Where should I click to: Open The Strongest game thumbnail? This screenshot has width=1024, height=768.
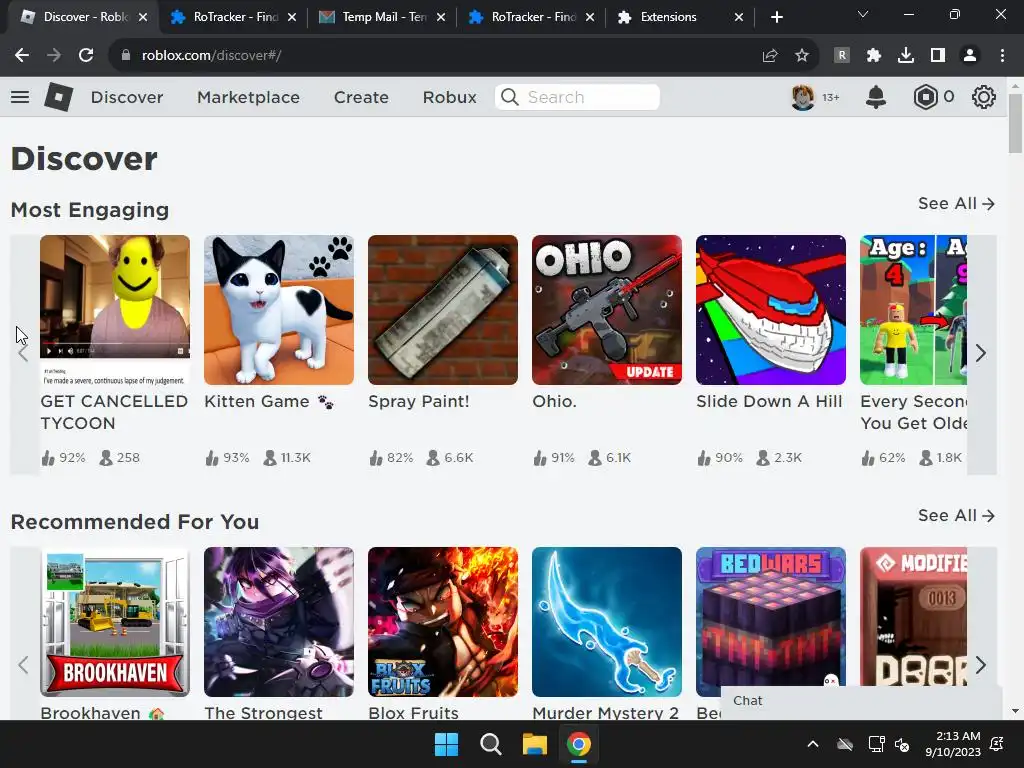279,622
